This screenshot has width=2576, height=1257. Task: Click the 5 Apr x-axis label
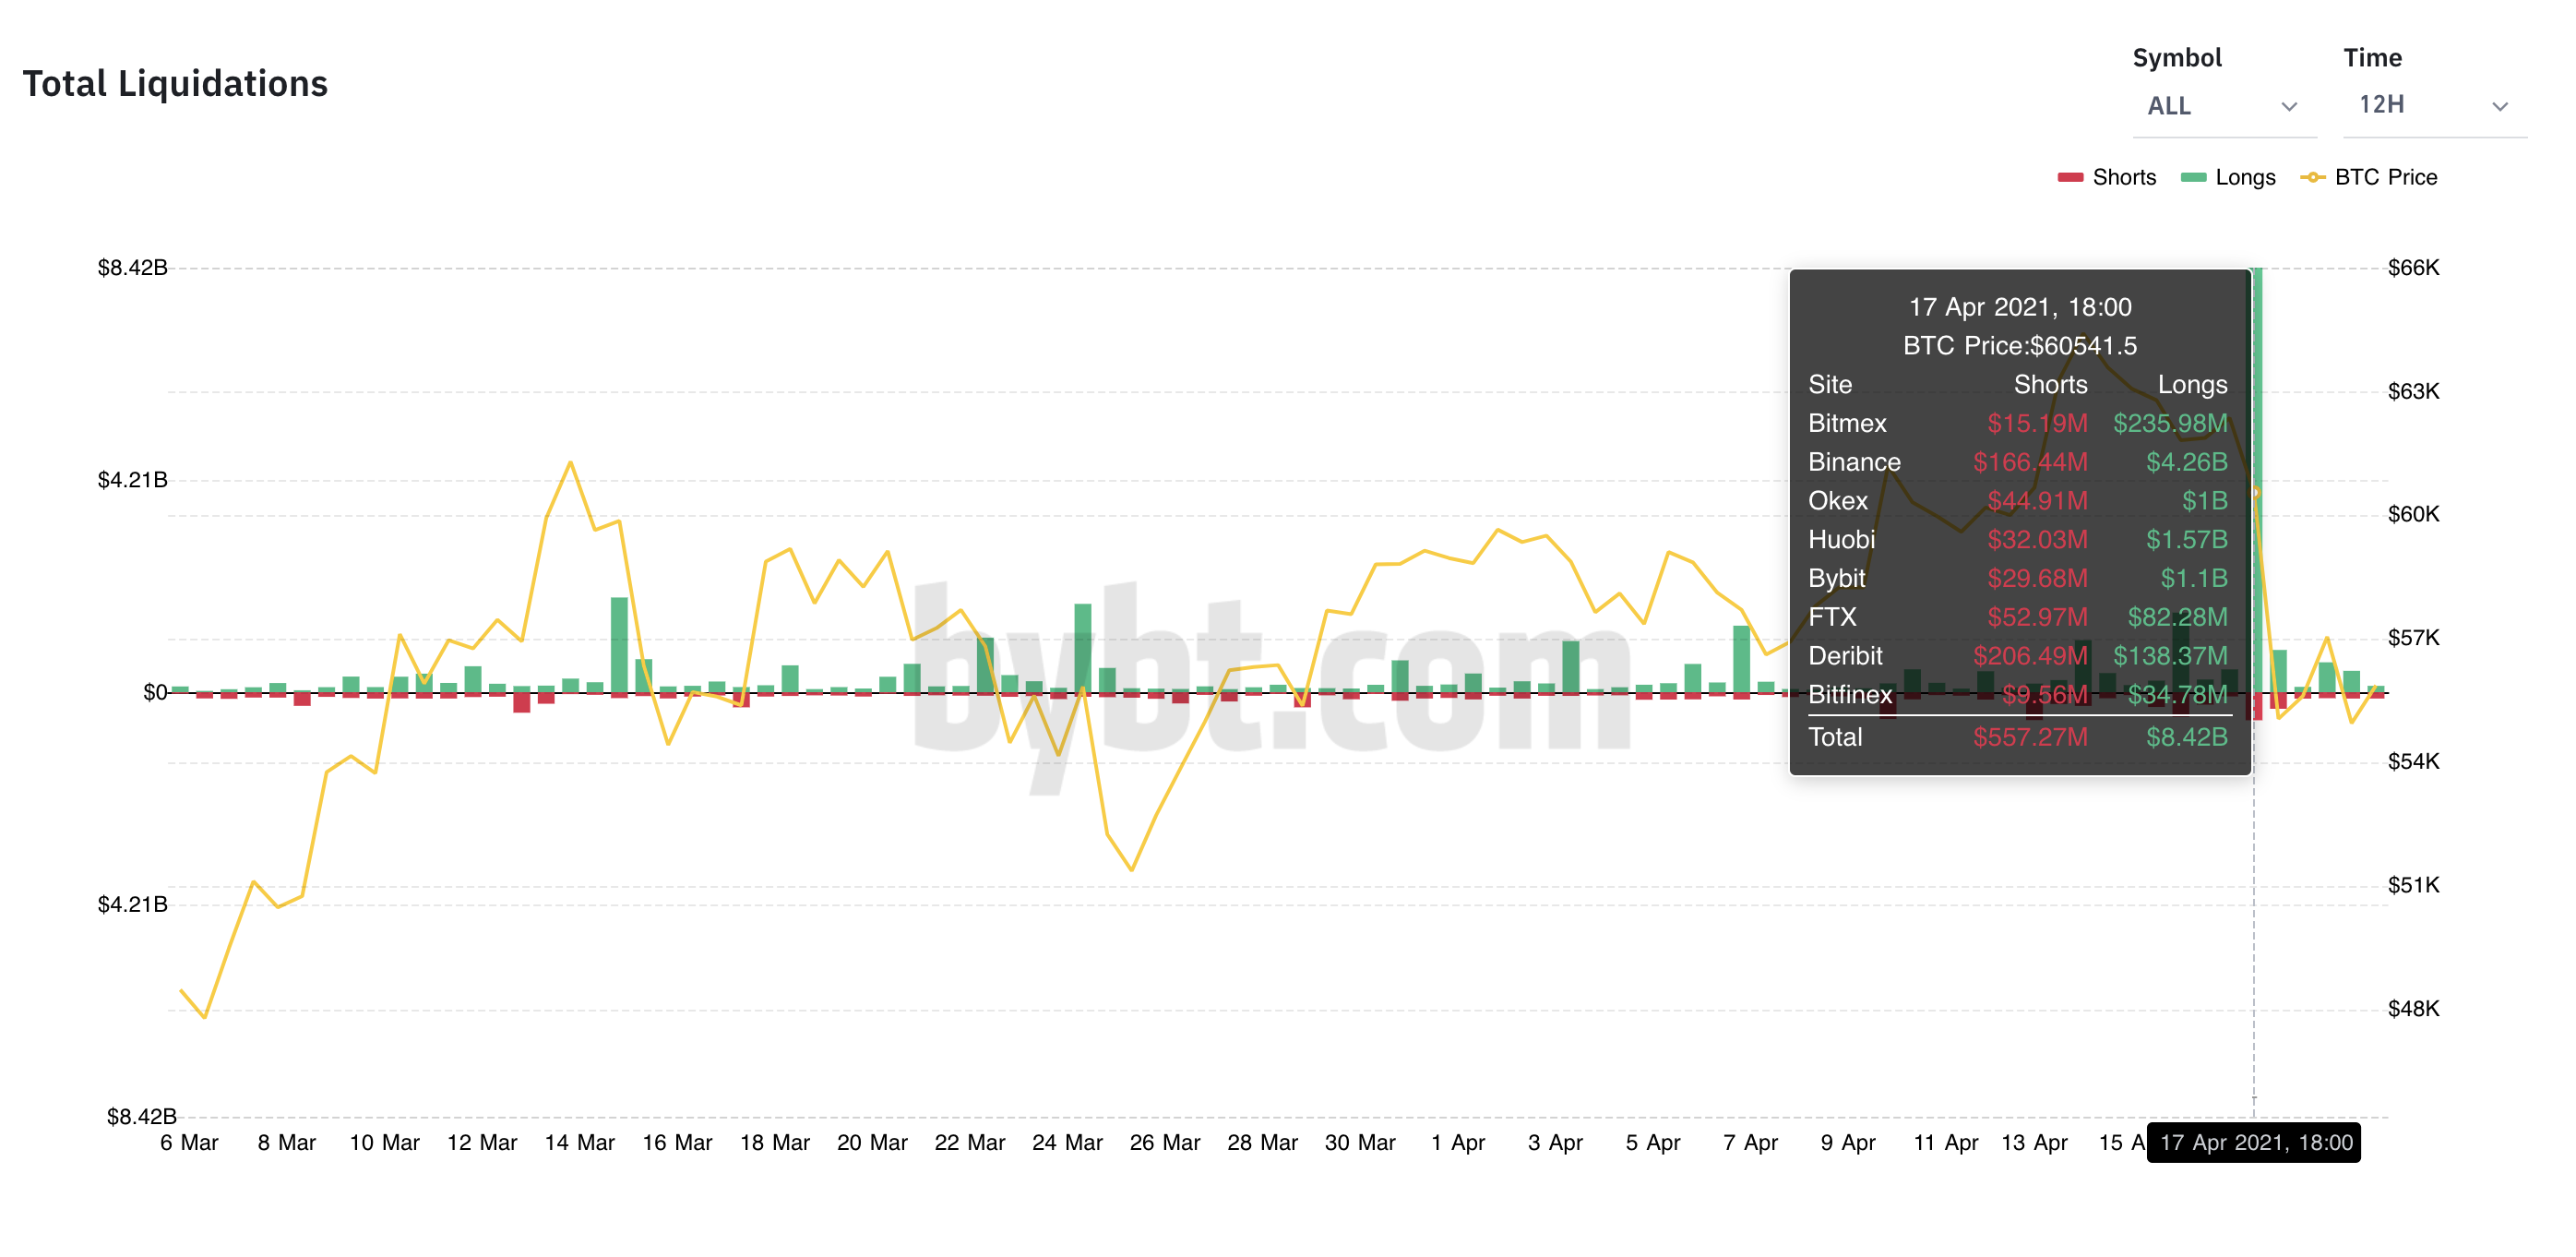coord(1653,1142)
